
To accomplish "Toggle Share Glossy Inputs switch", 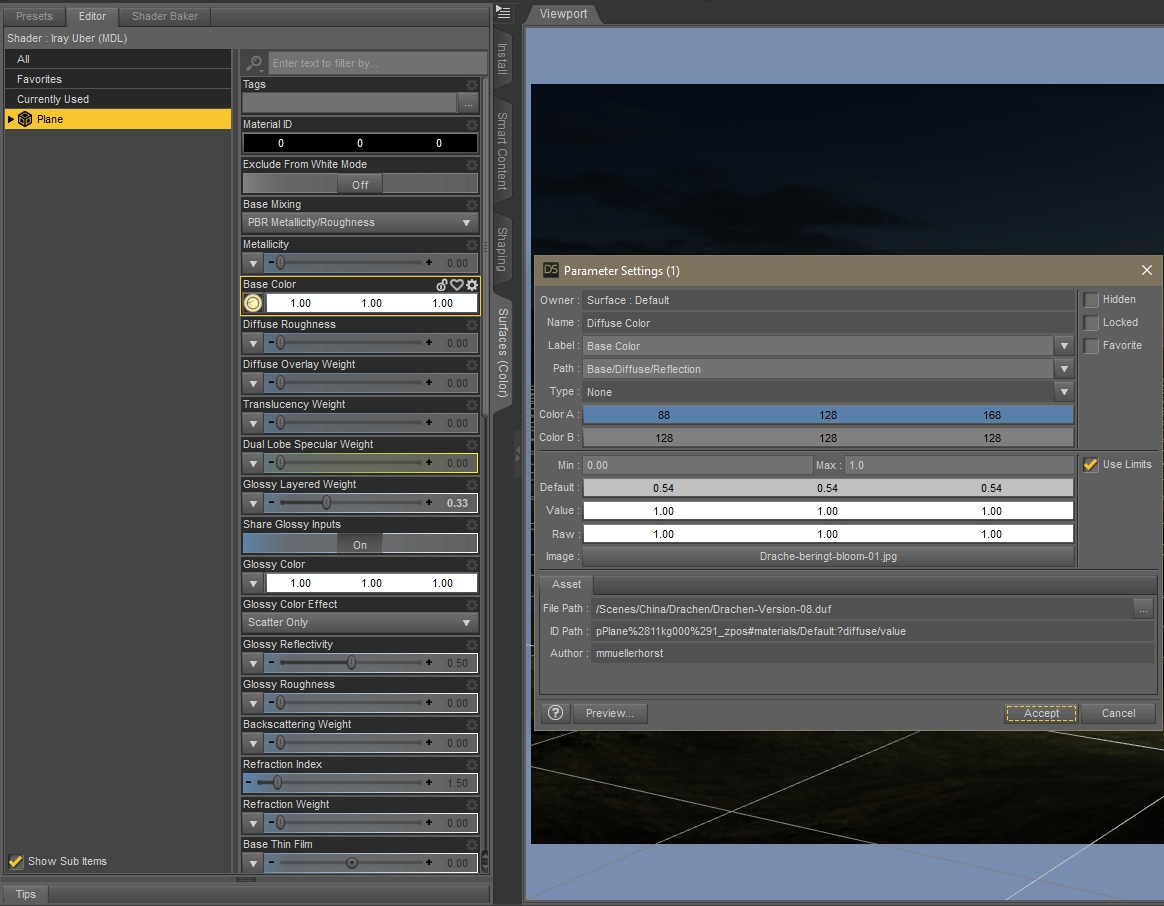I will coord(360,544).
